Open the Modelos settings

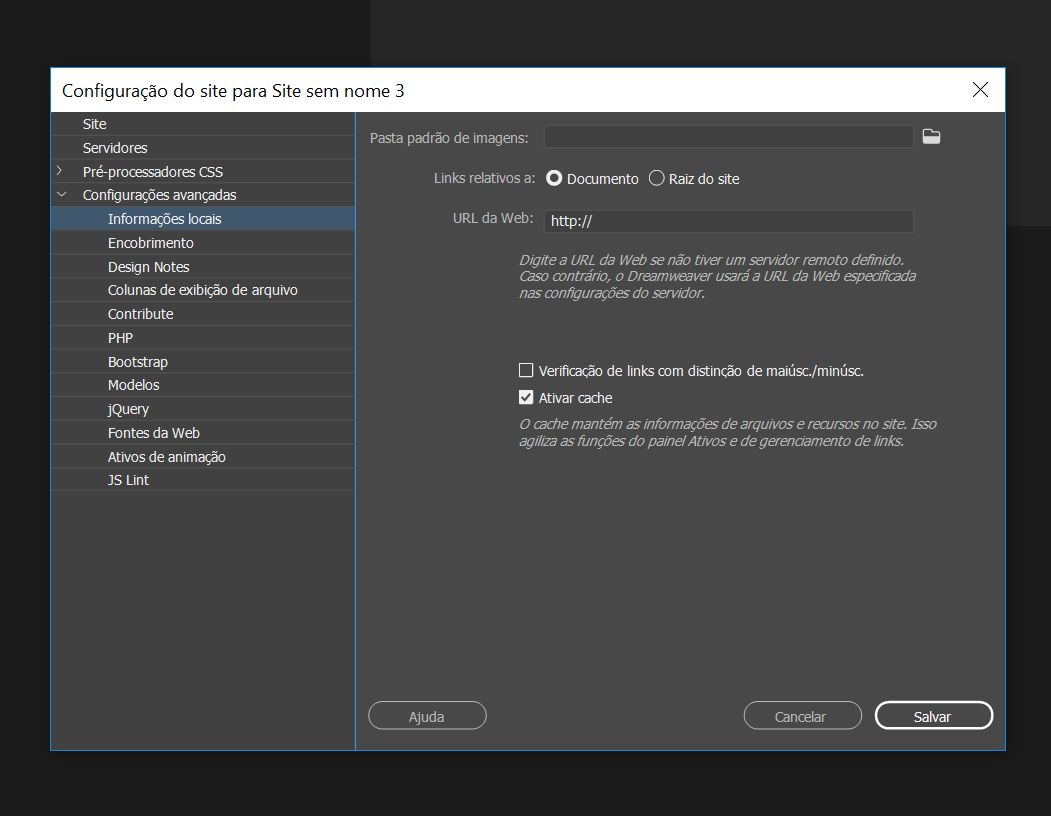coord(202,385)
